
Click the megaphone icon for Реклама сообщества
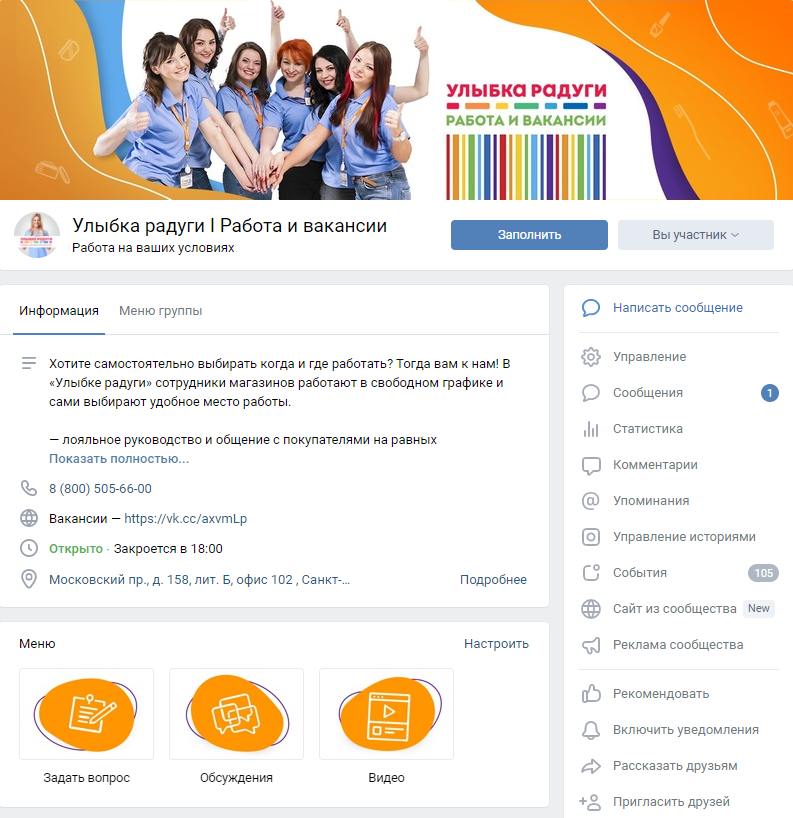click(x=591, y=645)
